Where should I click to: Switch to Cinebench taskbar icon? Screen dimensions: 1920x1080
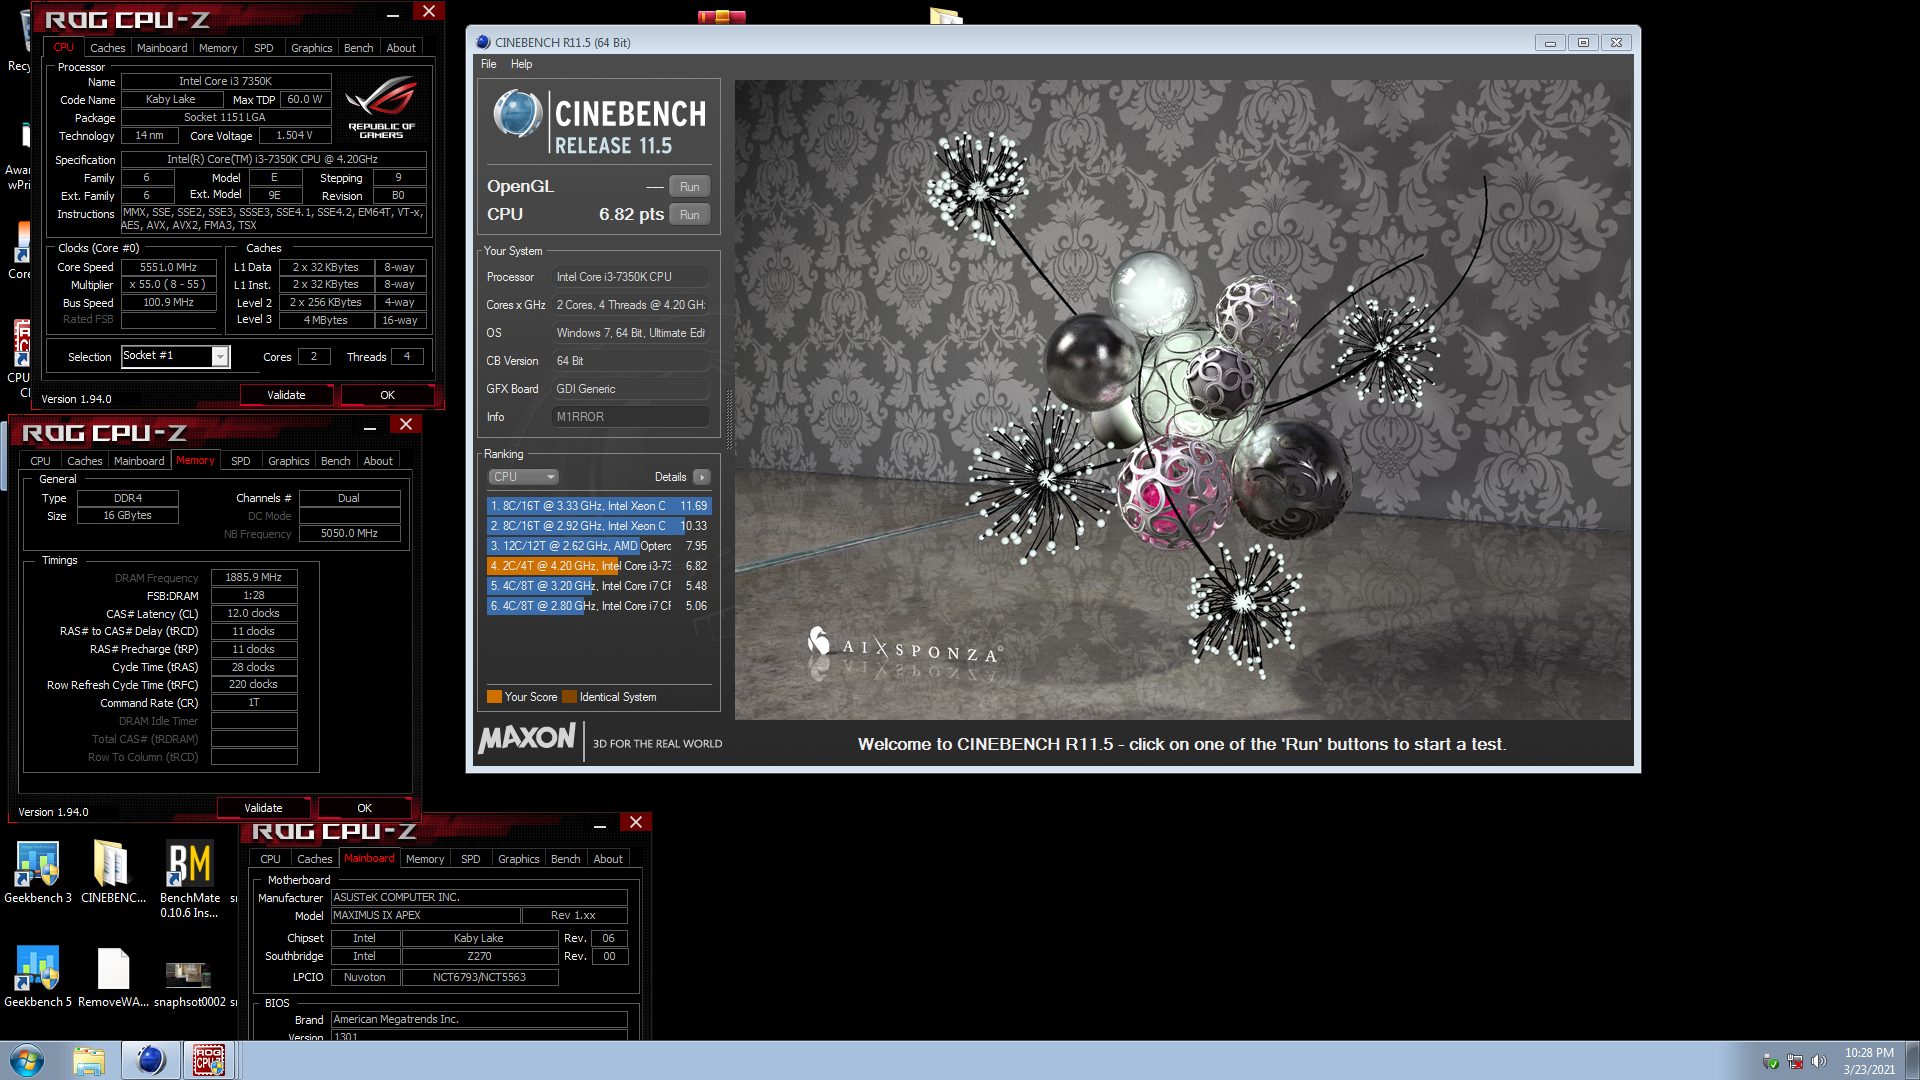151,1060
